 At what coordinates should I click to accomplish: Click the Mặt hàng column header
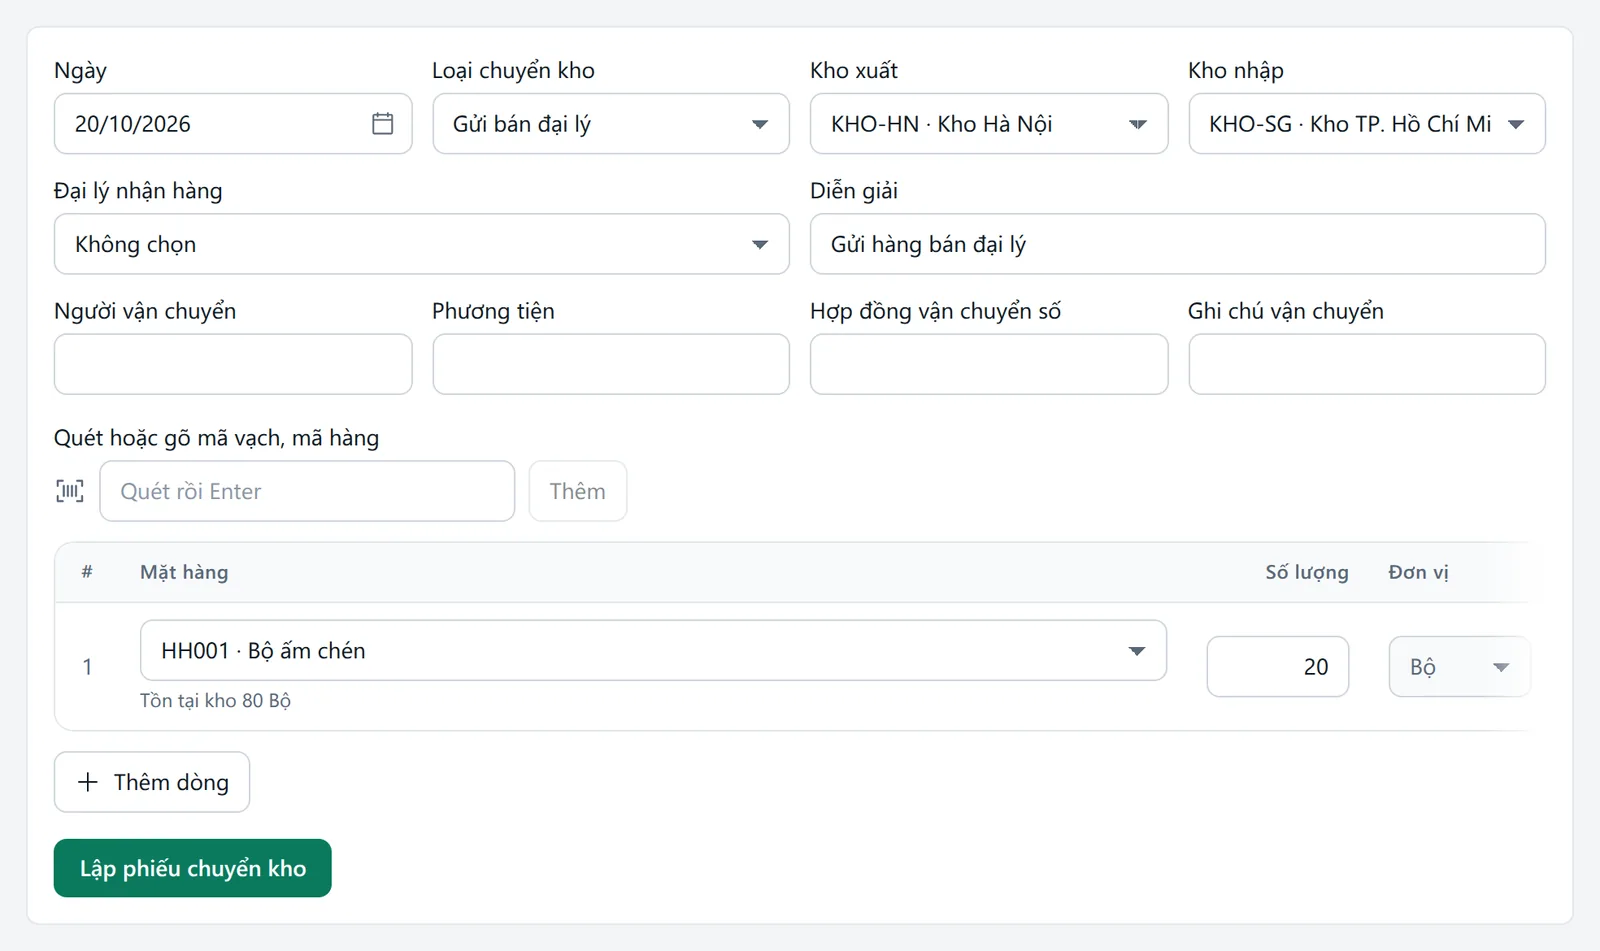[184, 572]
